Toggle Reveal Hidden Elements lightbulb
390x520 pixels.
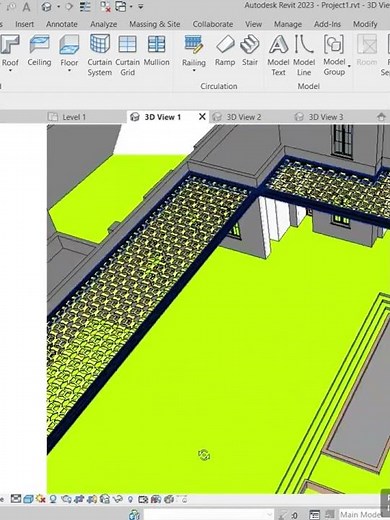coord(130,499)
